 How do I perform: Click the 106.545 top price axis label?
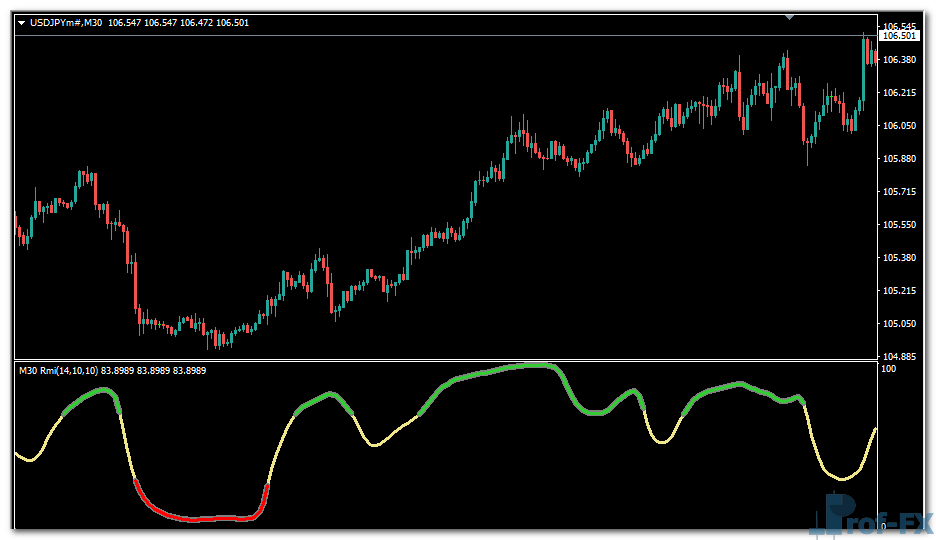[900, 26]
